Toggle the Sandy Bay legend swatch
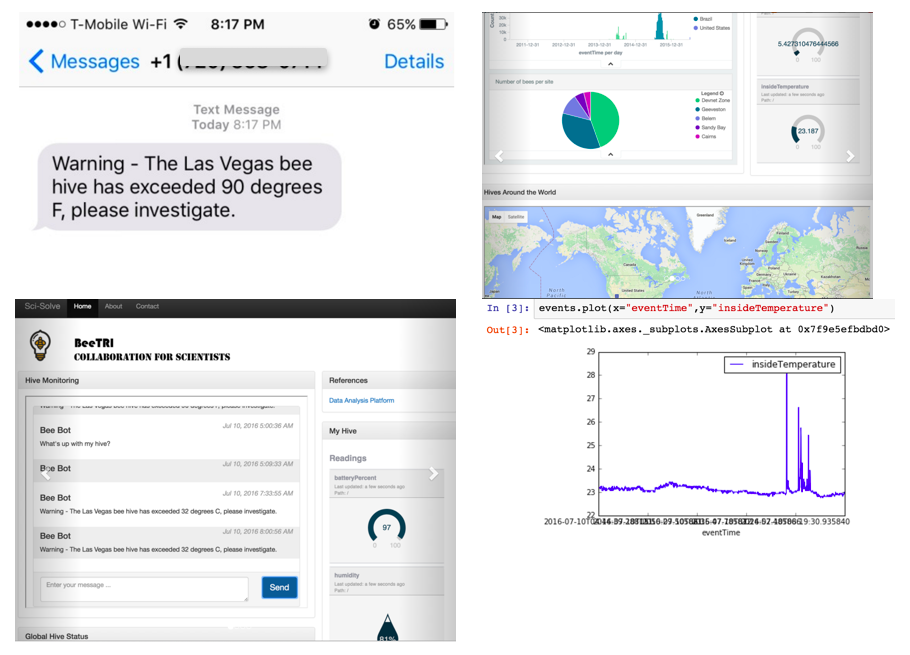The width and height of the screenshot is (910, 655). coord(697,127)
